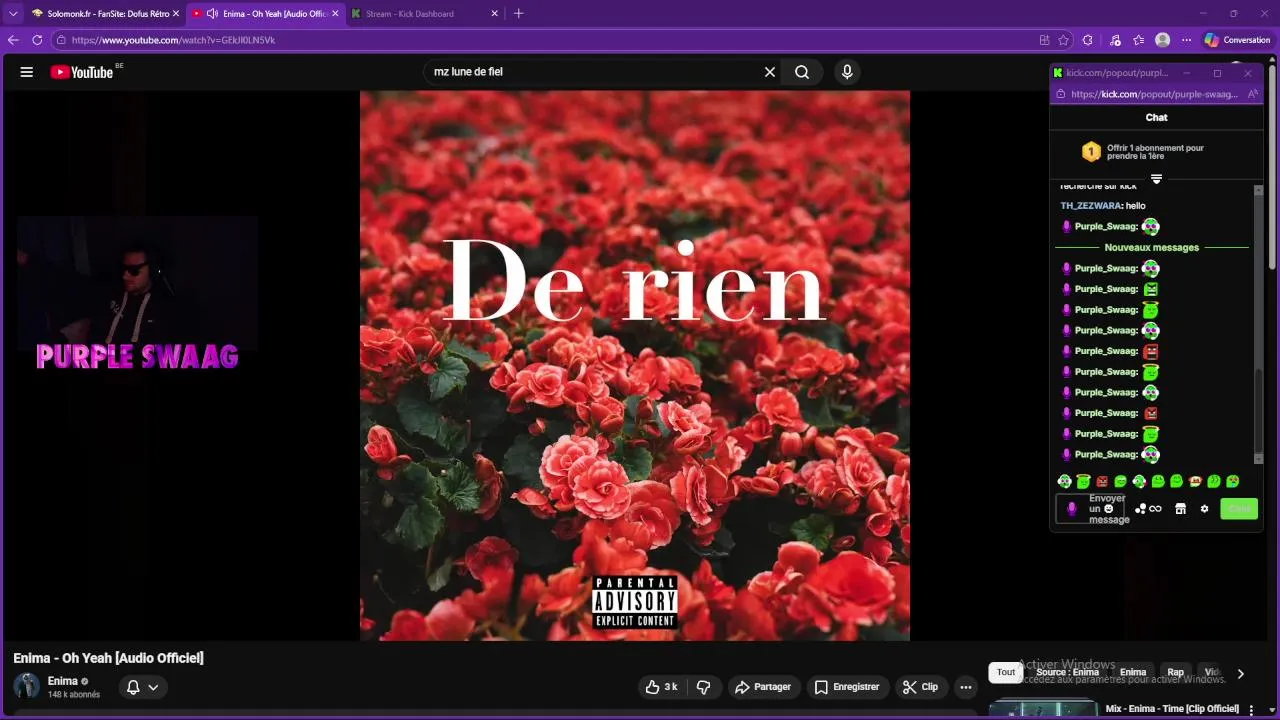Go back with the browser back arrow

point(13,40)
